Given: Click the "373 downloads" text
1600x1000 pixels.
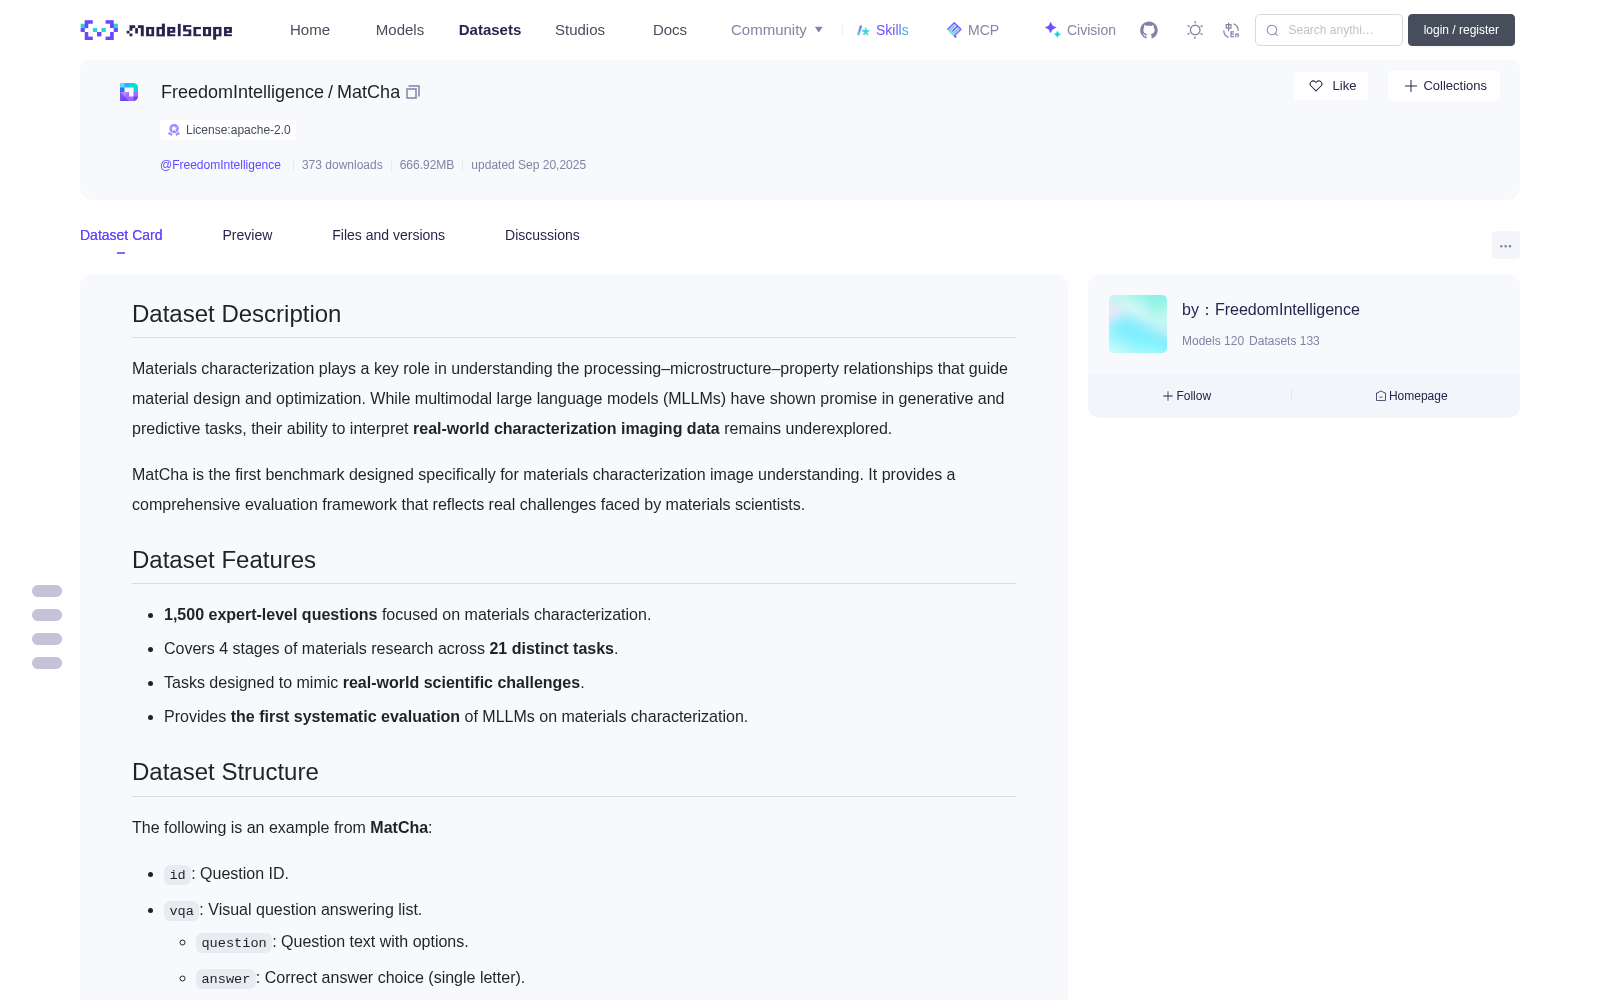Looking at the screenshot, I should pos(342,165).
